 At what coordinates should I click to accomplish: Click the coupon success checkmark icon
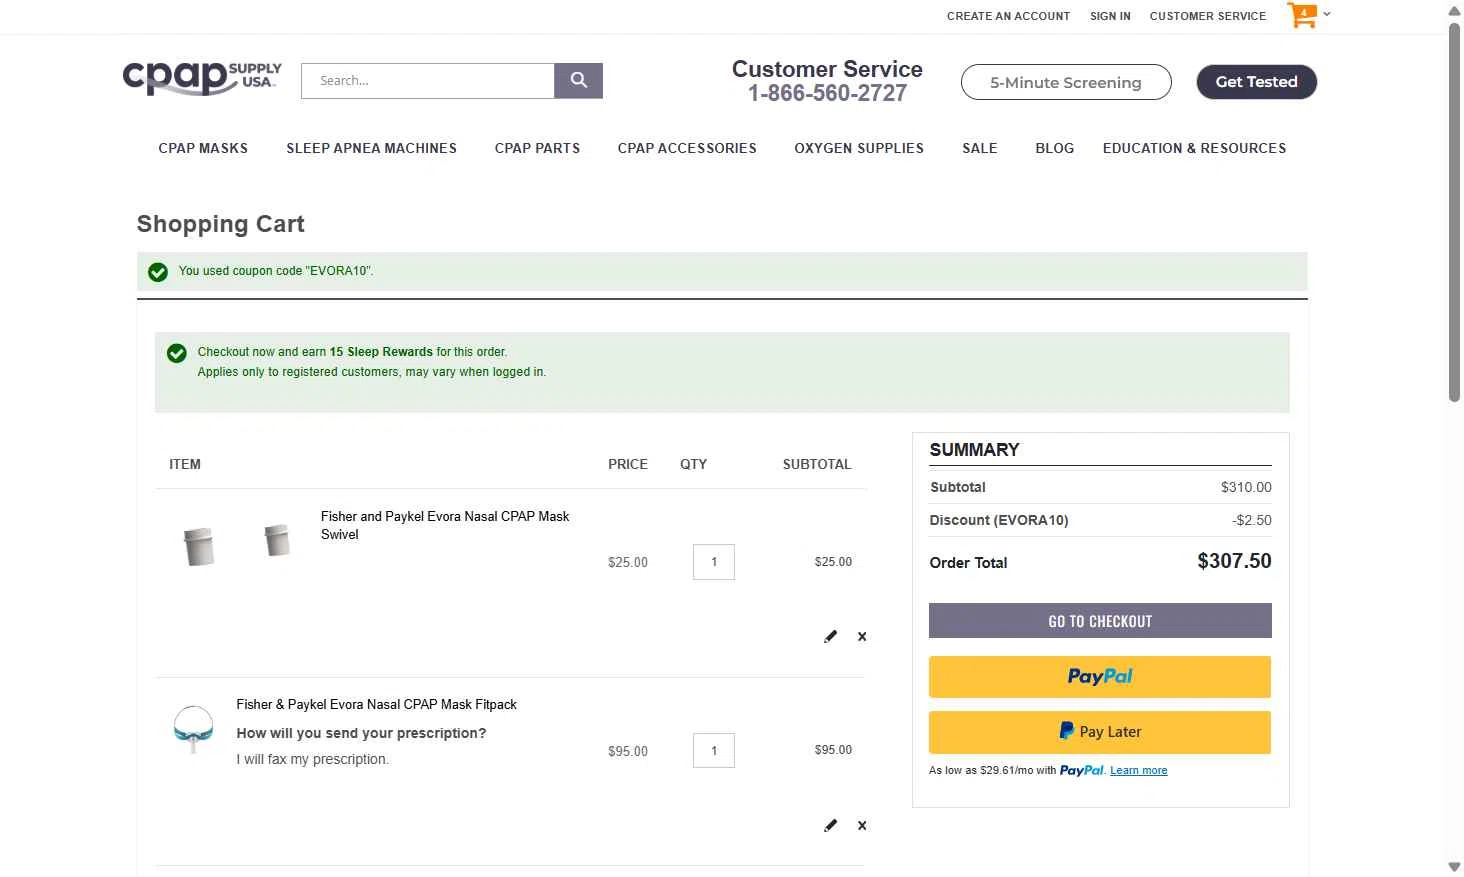click(x=158, y=272)
